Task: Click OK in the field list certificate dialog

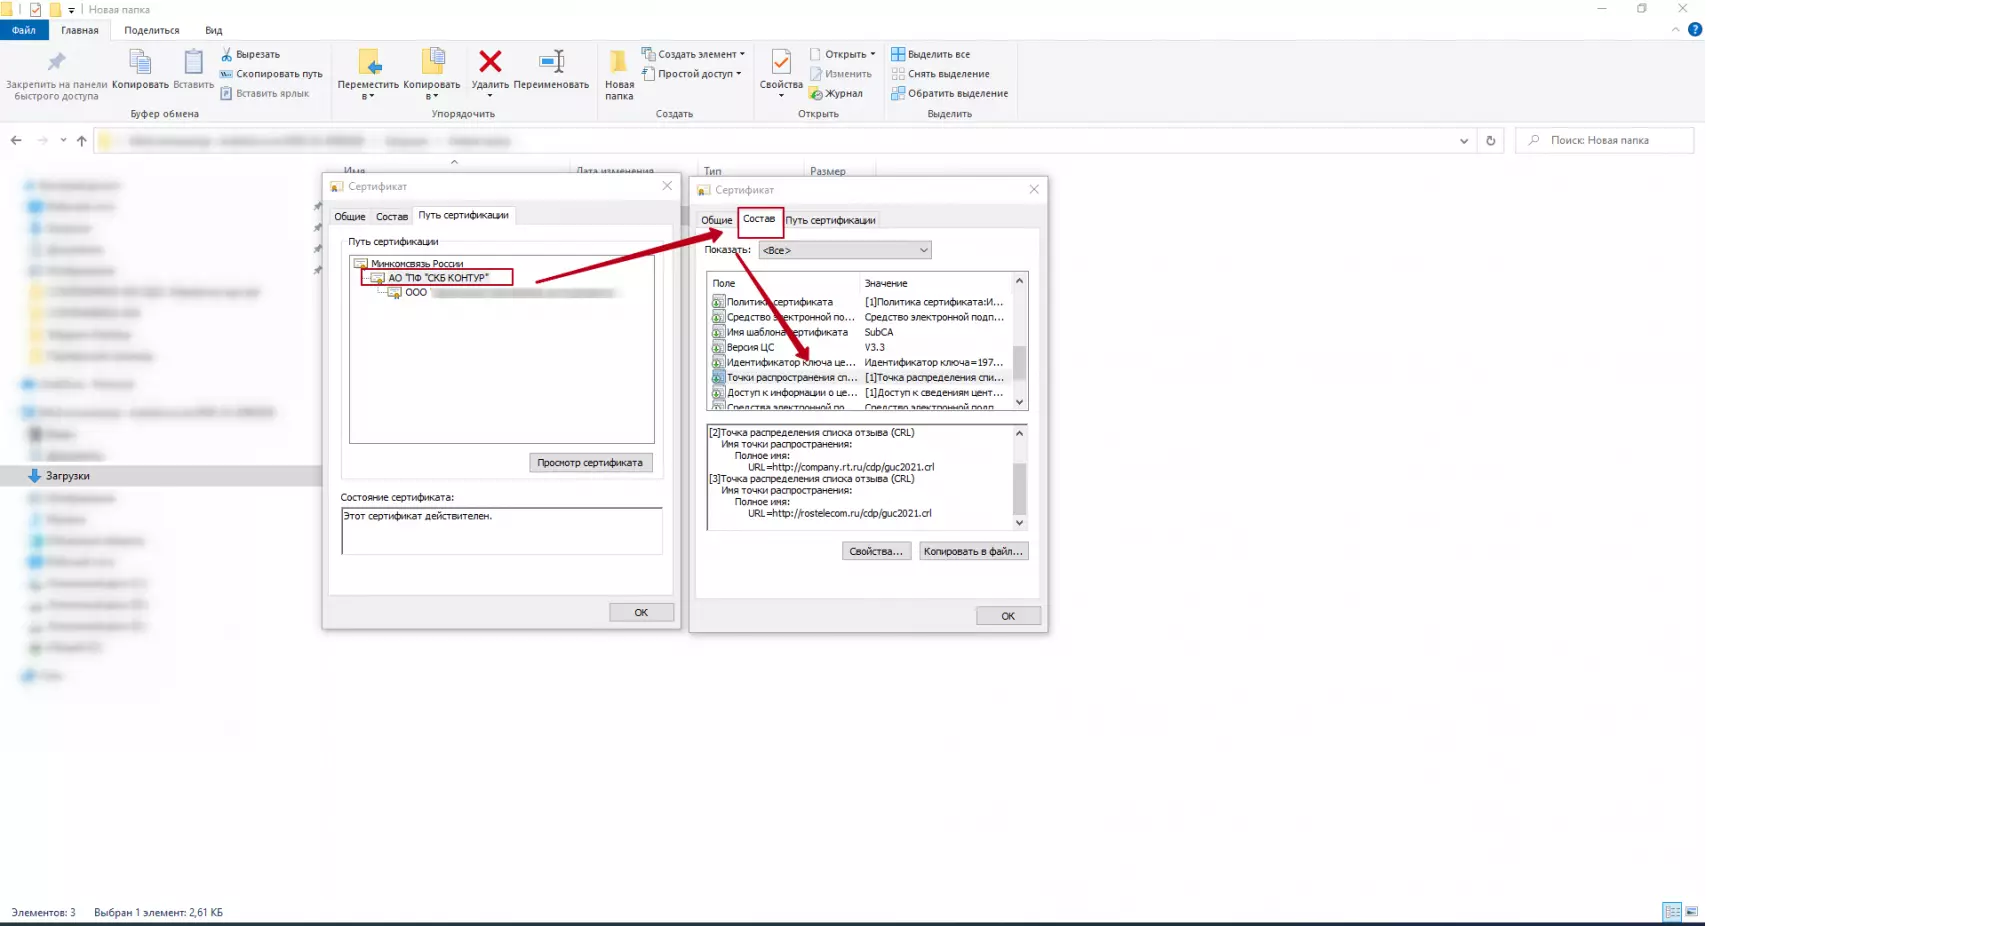Action: pos(1008,616)
